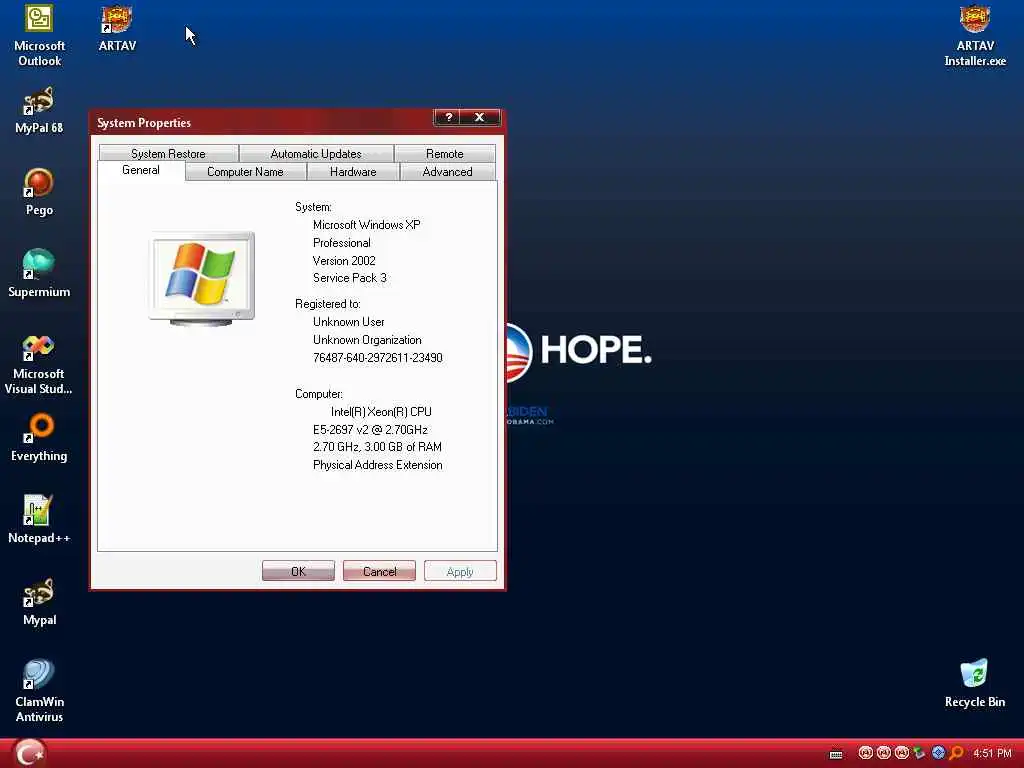The image size is (1024, 768).
Task: Select the ARTAV shortcut on the desktop
Action: tap(117, 28)
